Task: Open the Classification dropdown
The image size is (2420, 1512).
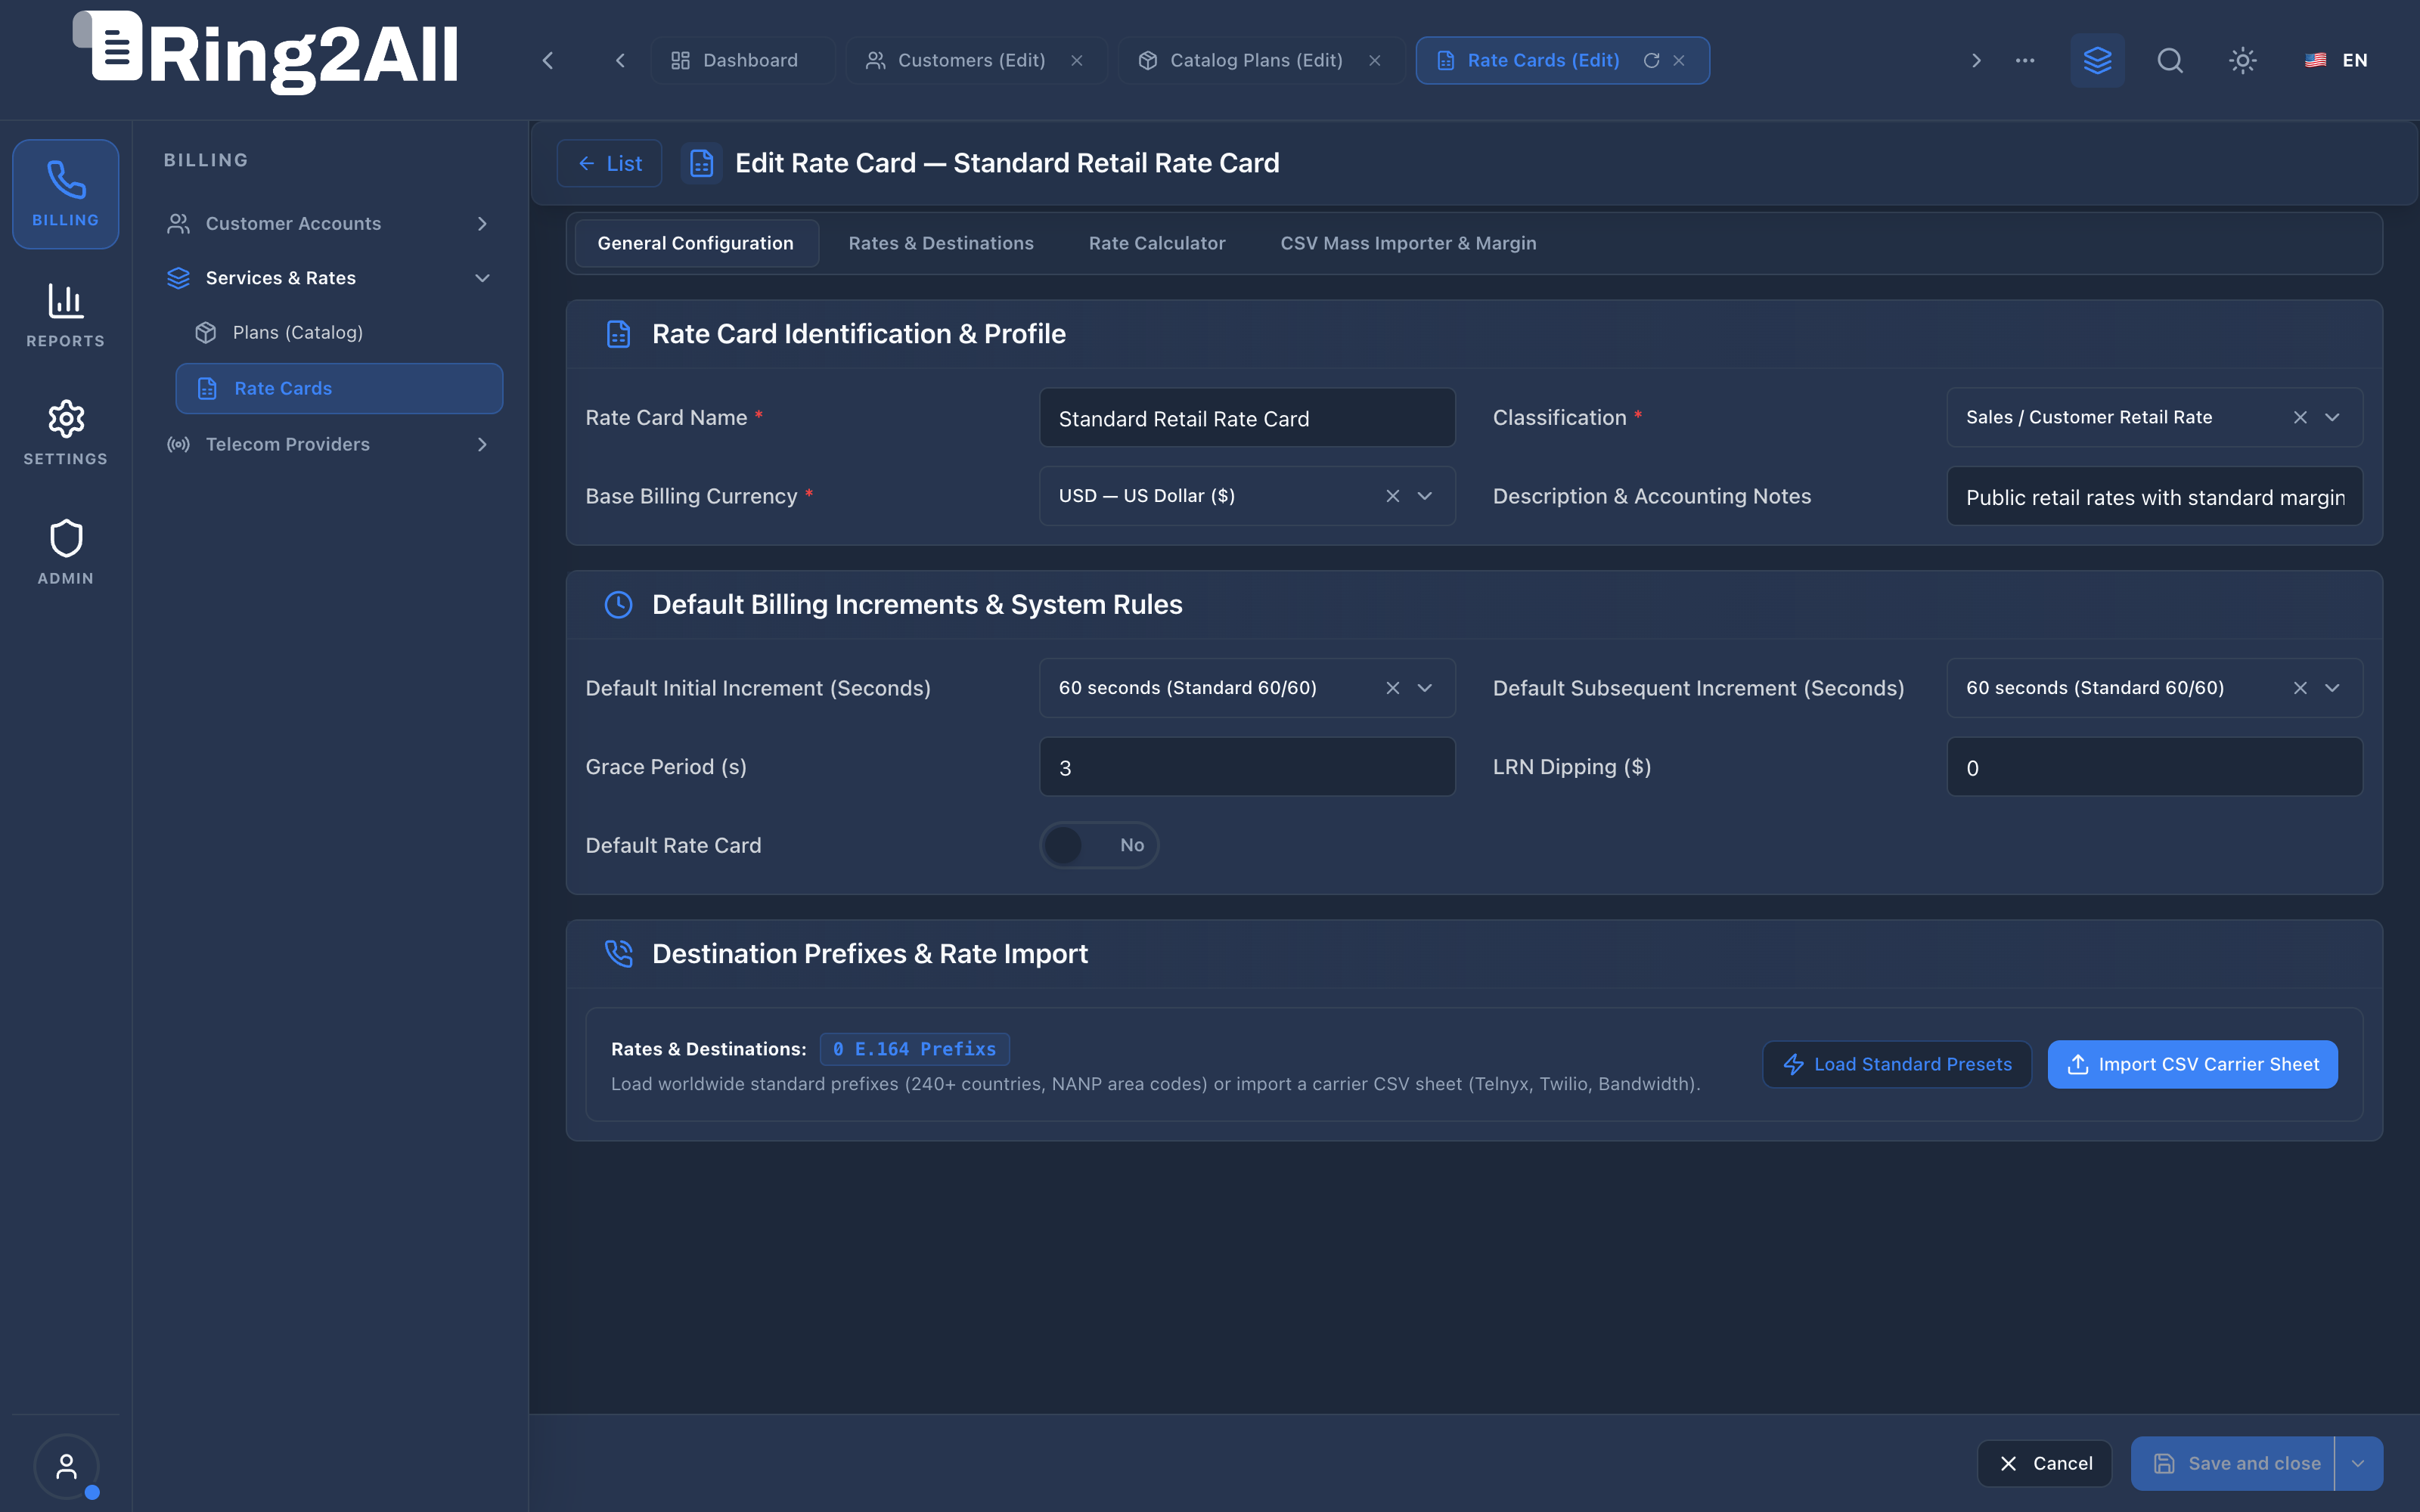Action: (2332, 417)
